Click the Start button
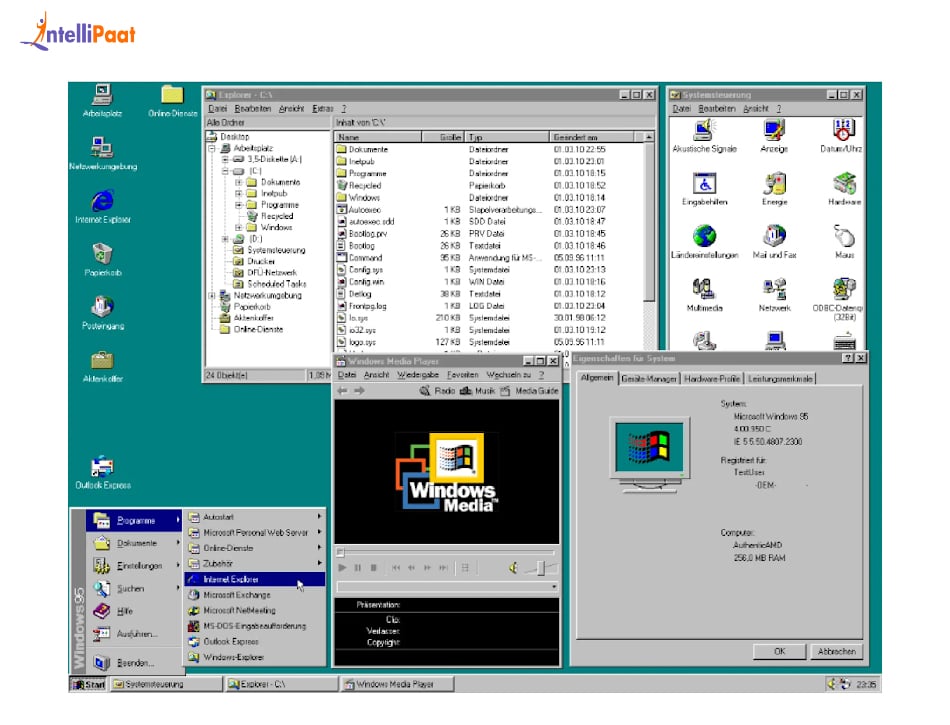 [88, 684]
